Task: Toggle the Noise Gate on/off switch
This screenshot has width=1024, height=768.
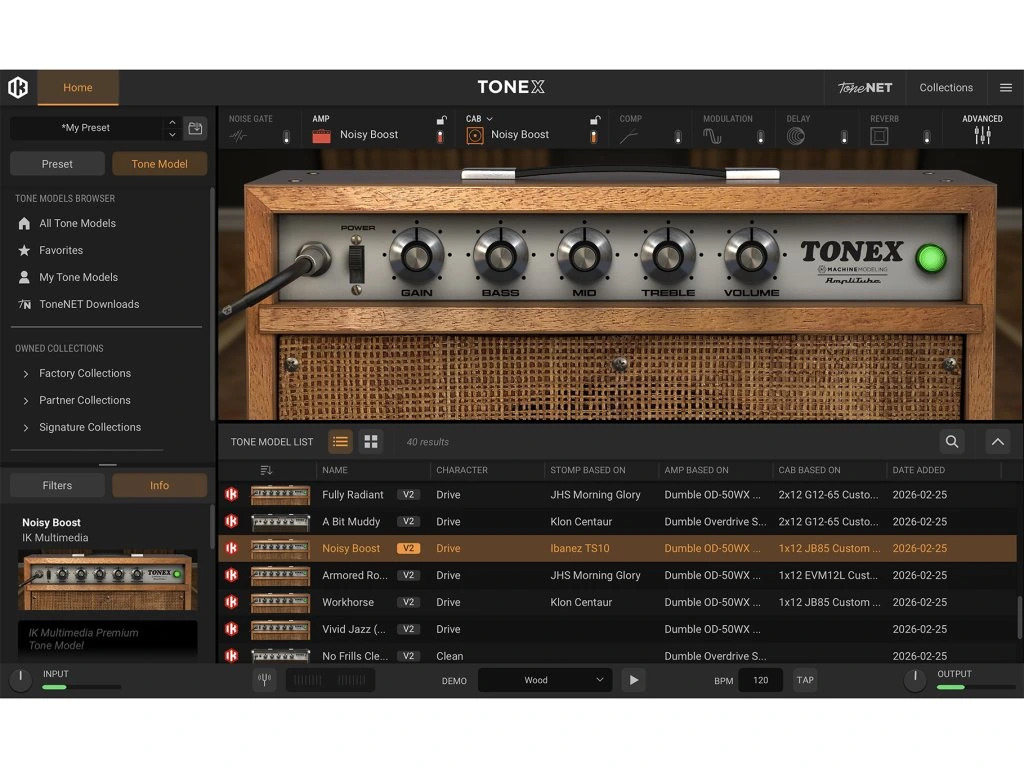Action: (286, 136)
